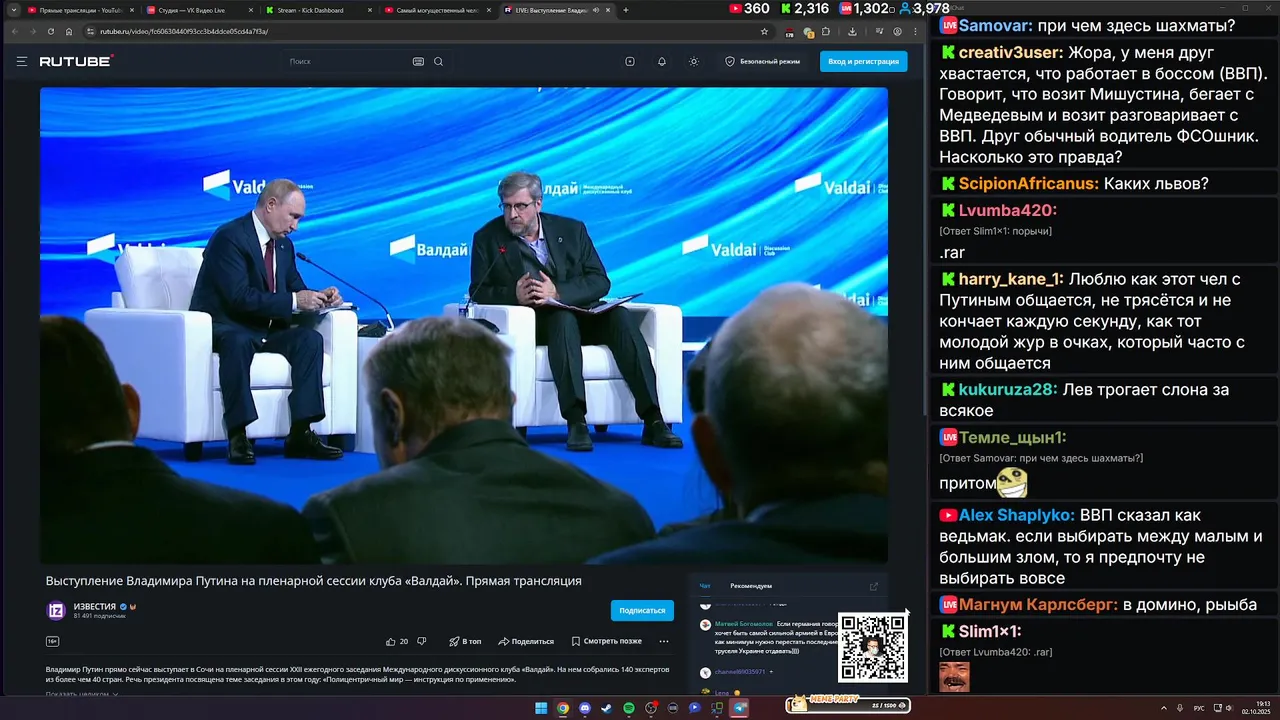Open the ИЗВЕСТИЯ channel name
Screen dimensions: 1280x720
[x=95, y=606]
